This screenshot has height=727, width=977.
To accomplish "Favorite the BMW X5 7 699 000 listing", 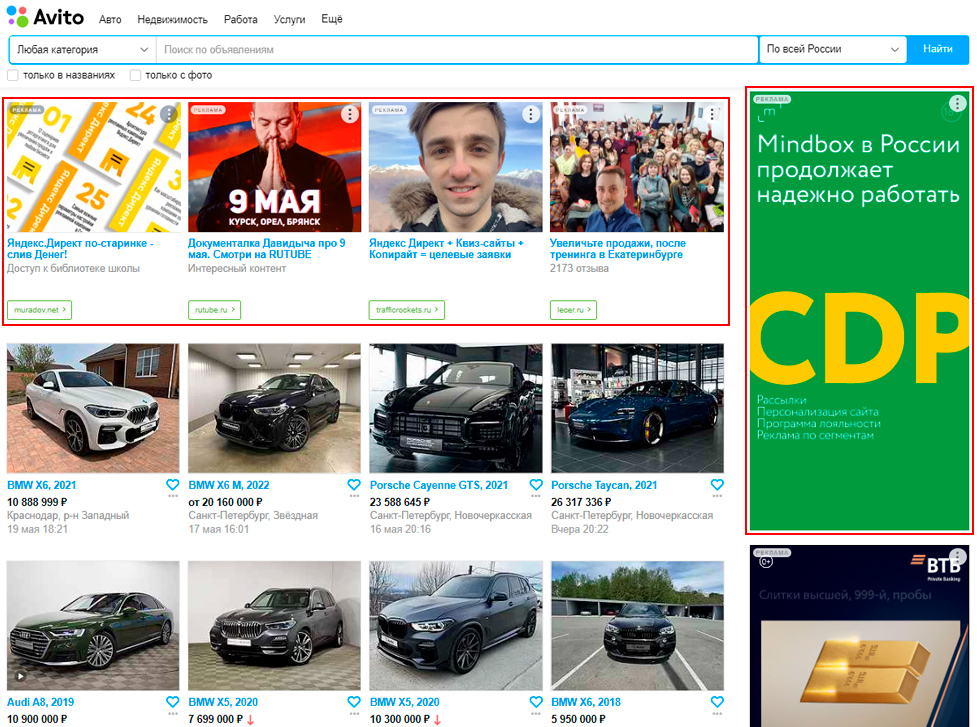I will coord(354,702).
